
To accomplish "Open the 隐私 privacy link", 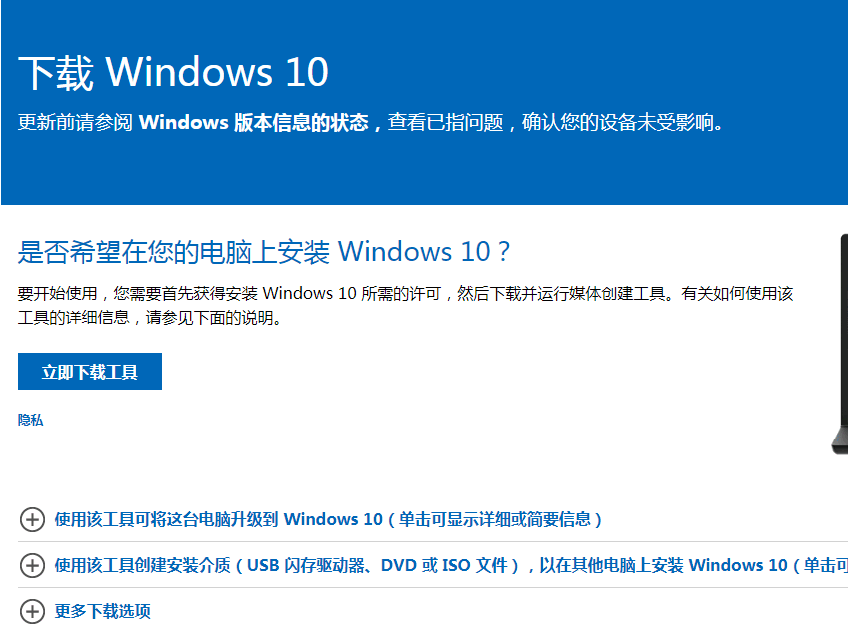I will [x=30, y=419].
